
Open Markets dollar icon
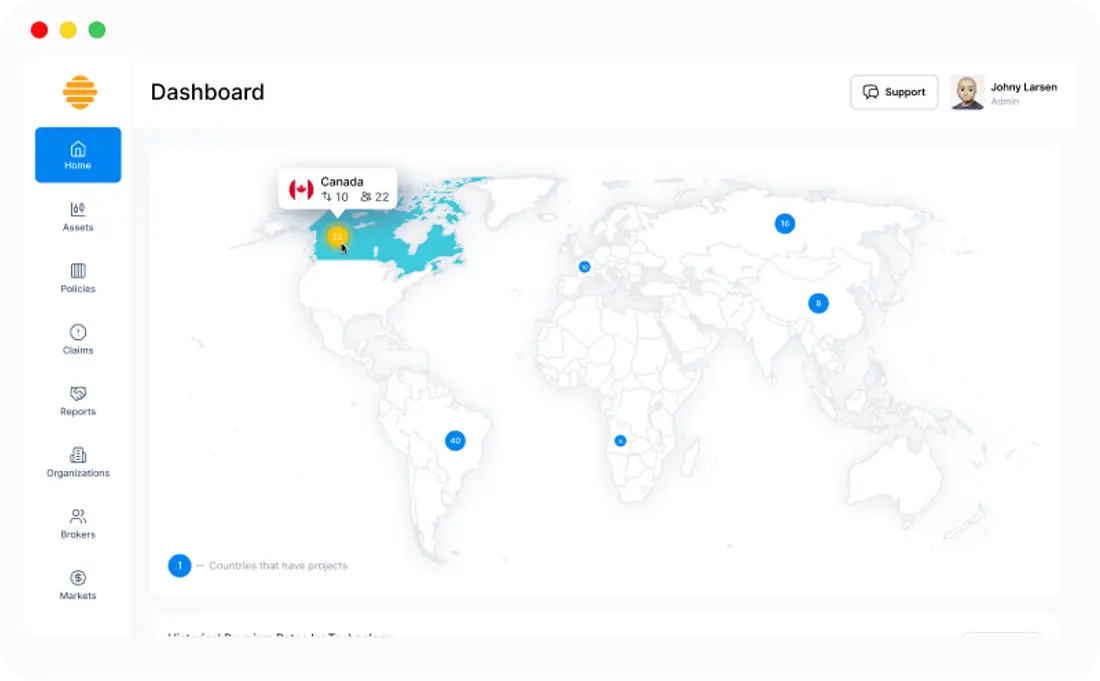78,578
